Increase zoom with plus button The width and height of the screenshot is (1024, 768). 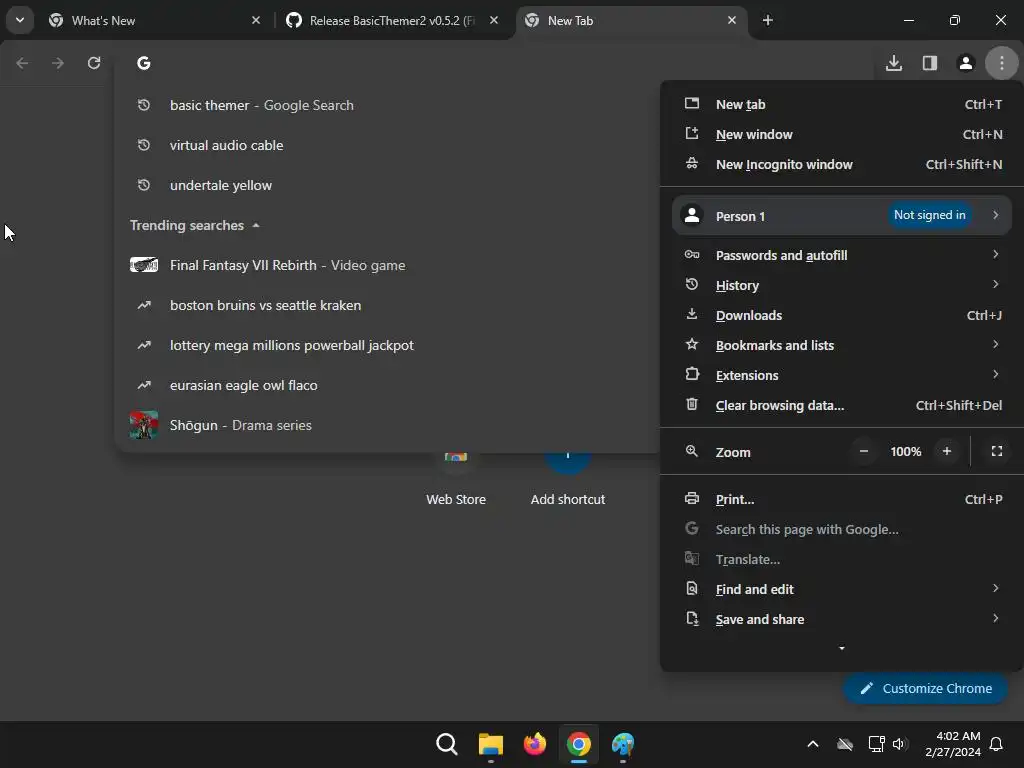[x=946, y=451]
